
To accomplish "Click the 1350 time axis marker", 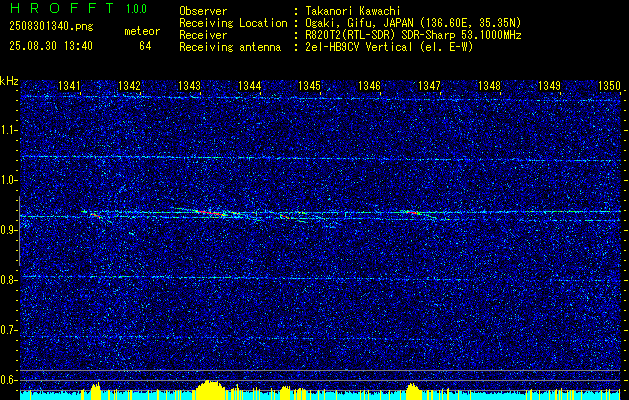I will tap(609, 86).
